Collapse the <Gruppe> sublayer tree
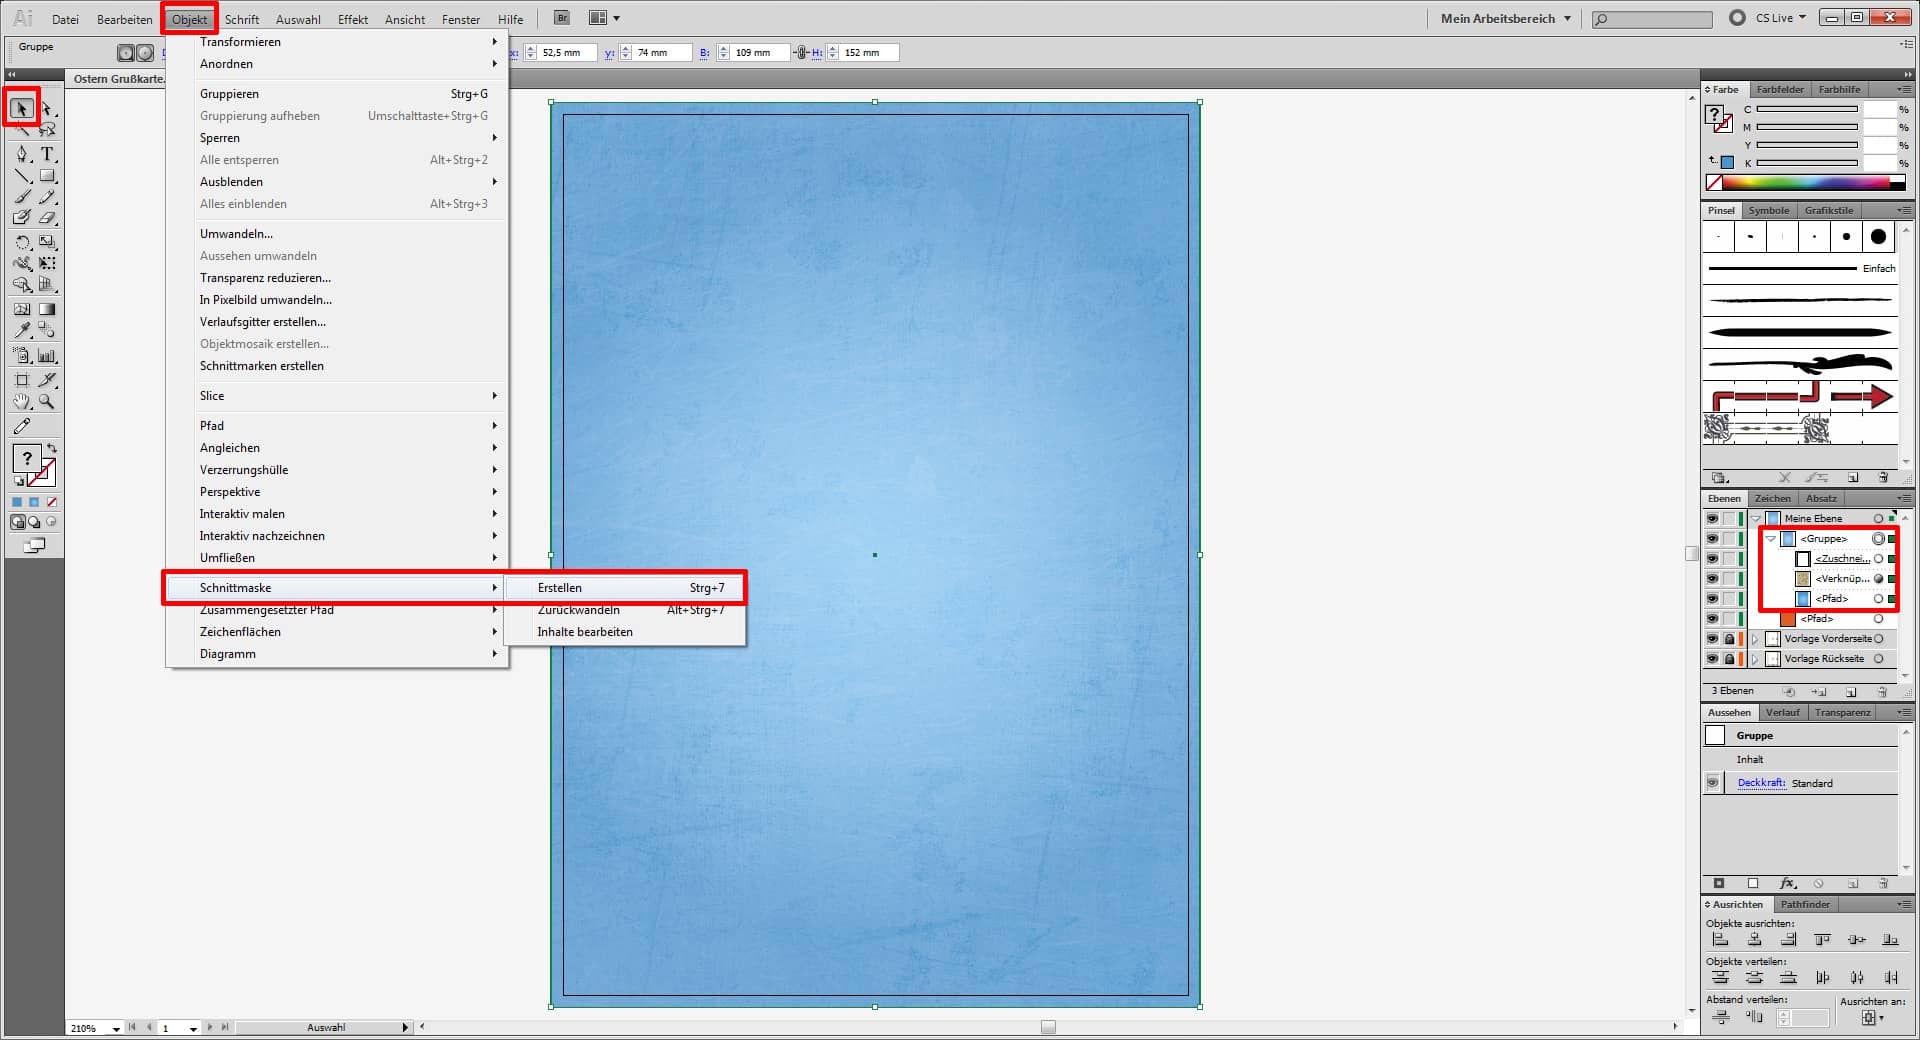This screenshot has width=1920, height=1040. pos(1771,539)
